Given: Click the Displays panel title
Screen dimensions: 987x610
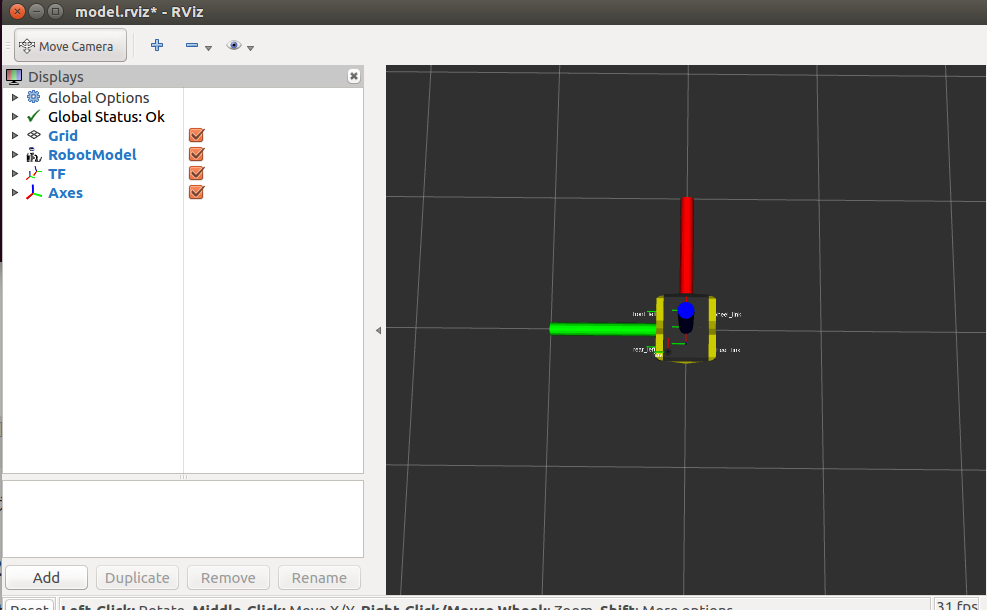Looking at the screenshot, I should pos(55,77).
